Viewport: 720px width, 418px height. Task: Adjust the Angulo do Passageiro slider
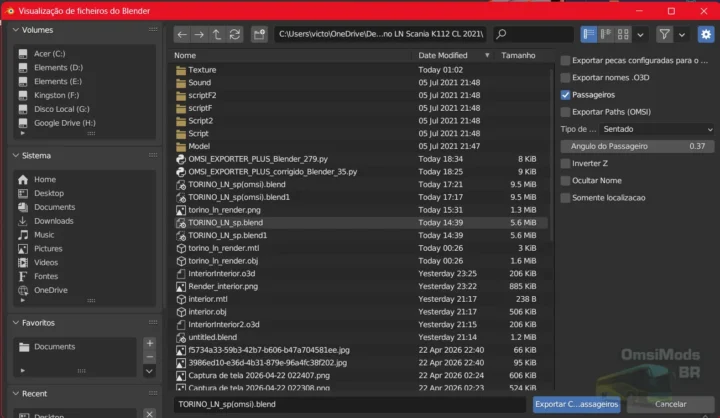click(x=636, y=146)
